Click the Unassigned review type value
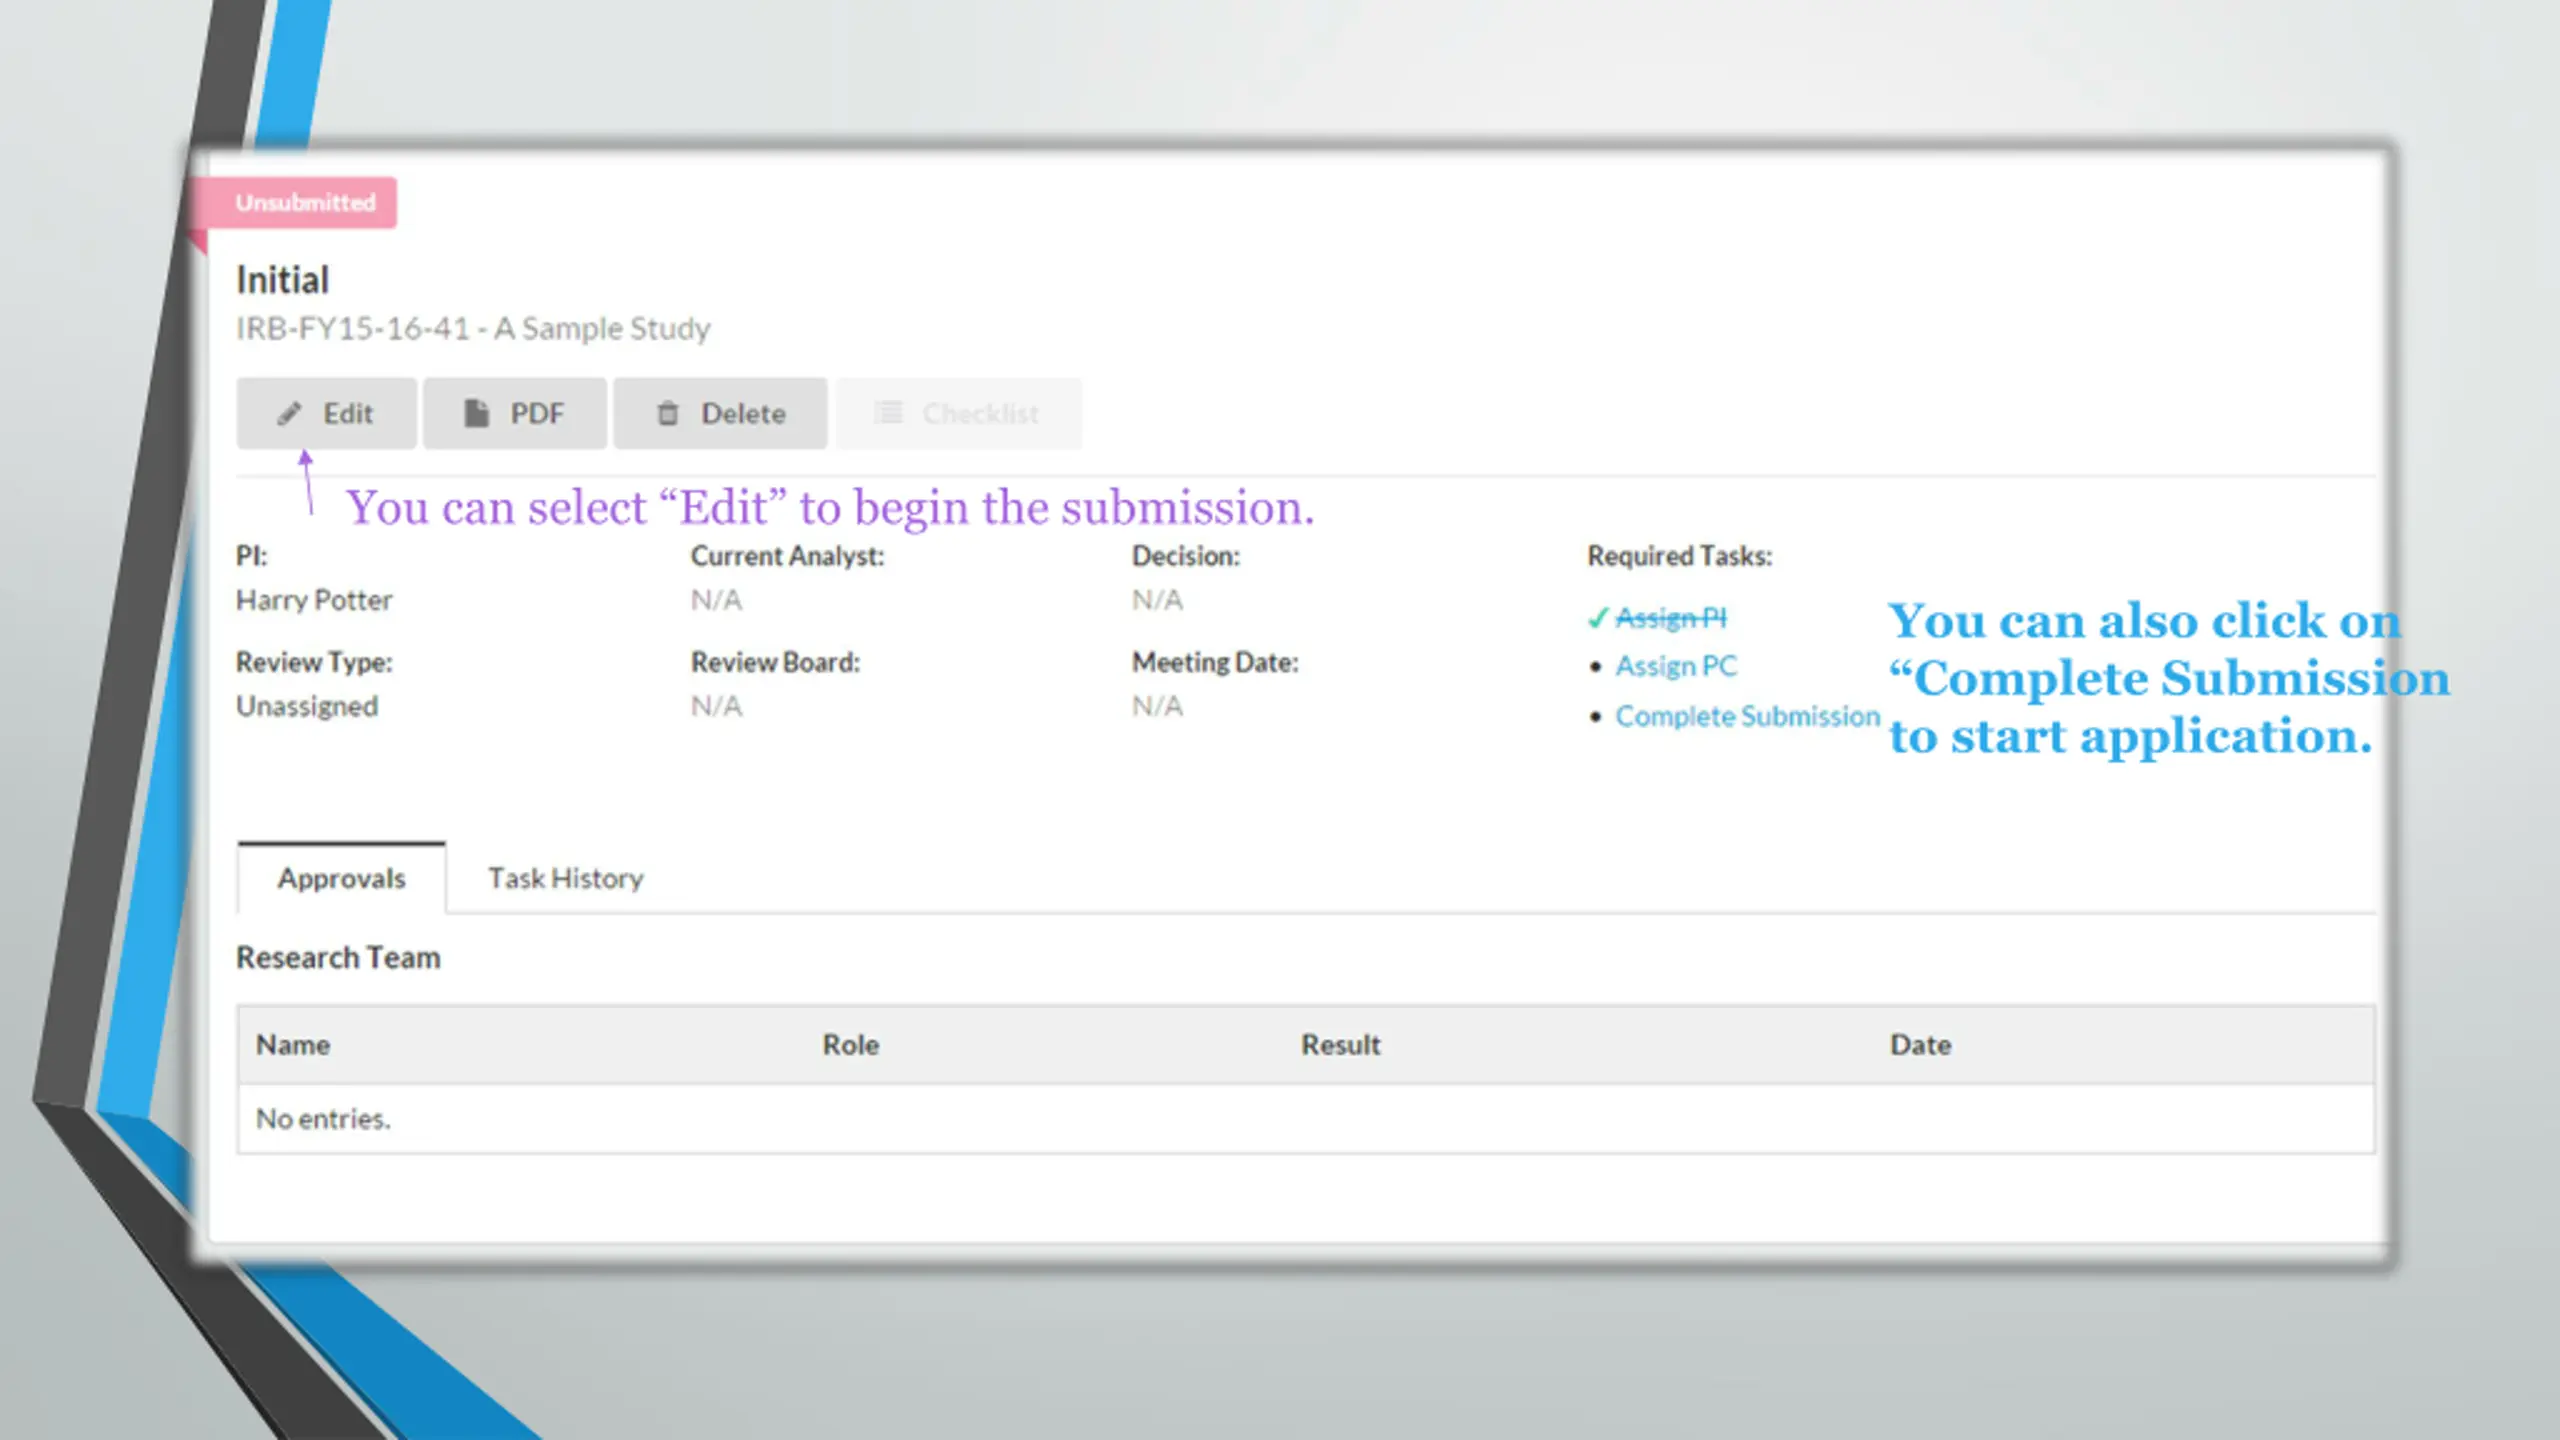Image resolution: width=2560 pixels, height=1440 pixels. click(x=307, y=706)
